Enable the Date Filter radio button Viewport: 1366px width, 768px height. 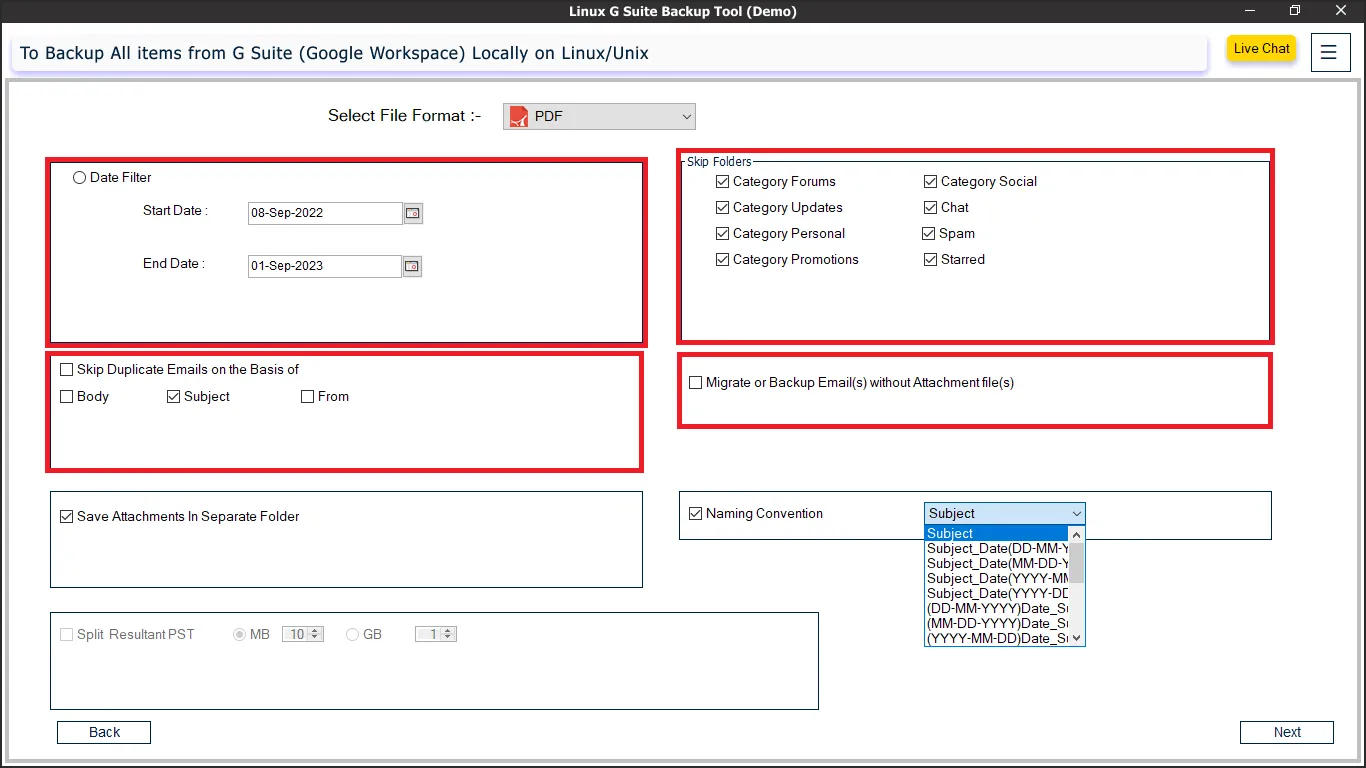click(80, 178)
